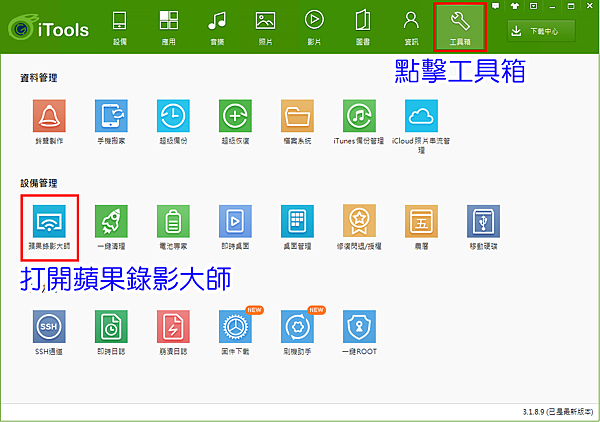Screen dimensions: 600x422
Task: Open the real-time log icon
Action: (111, 326)
